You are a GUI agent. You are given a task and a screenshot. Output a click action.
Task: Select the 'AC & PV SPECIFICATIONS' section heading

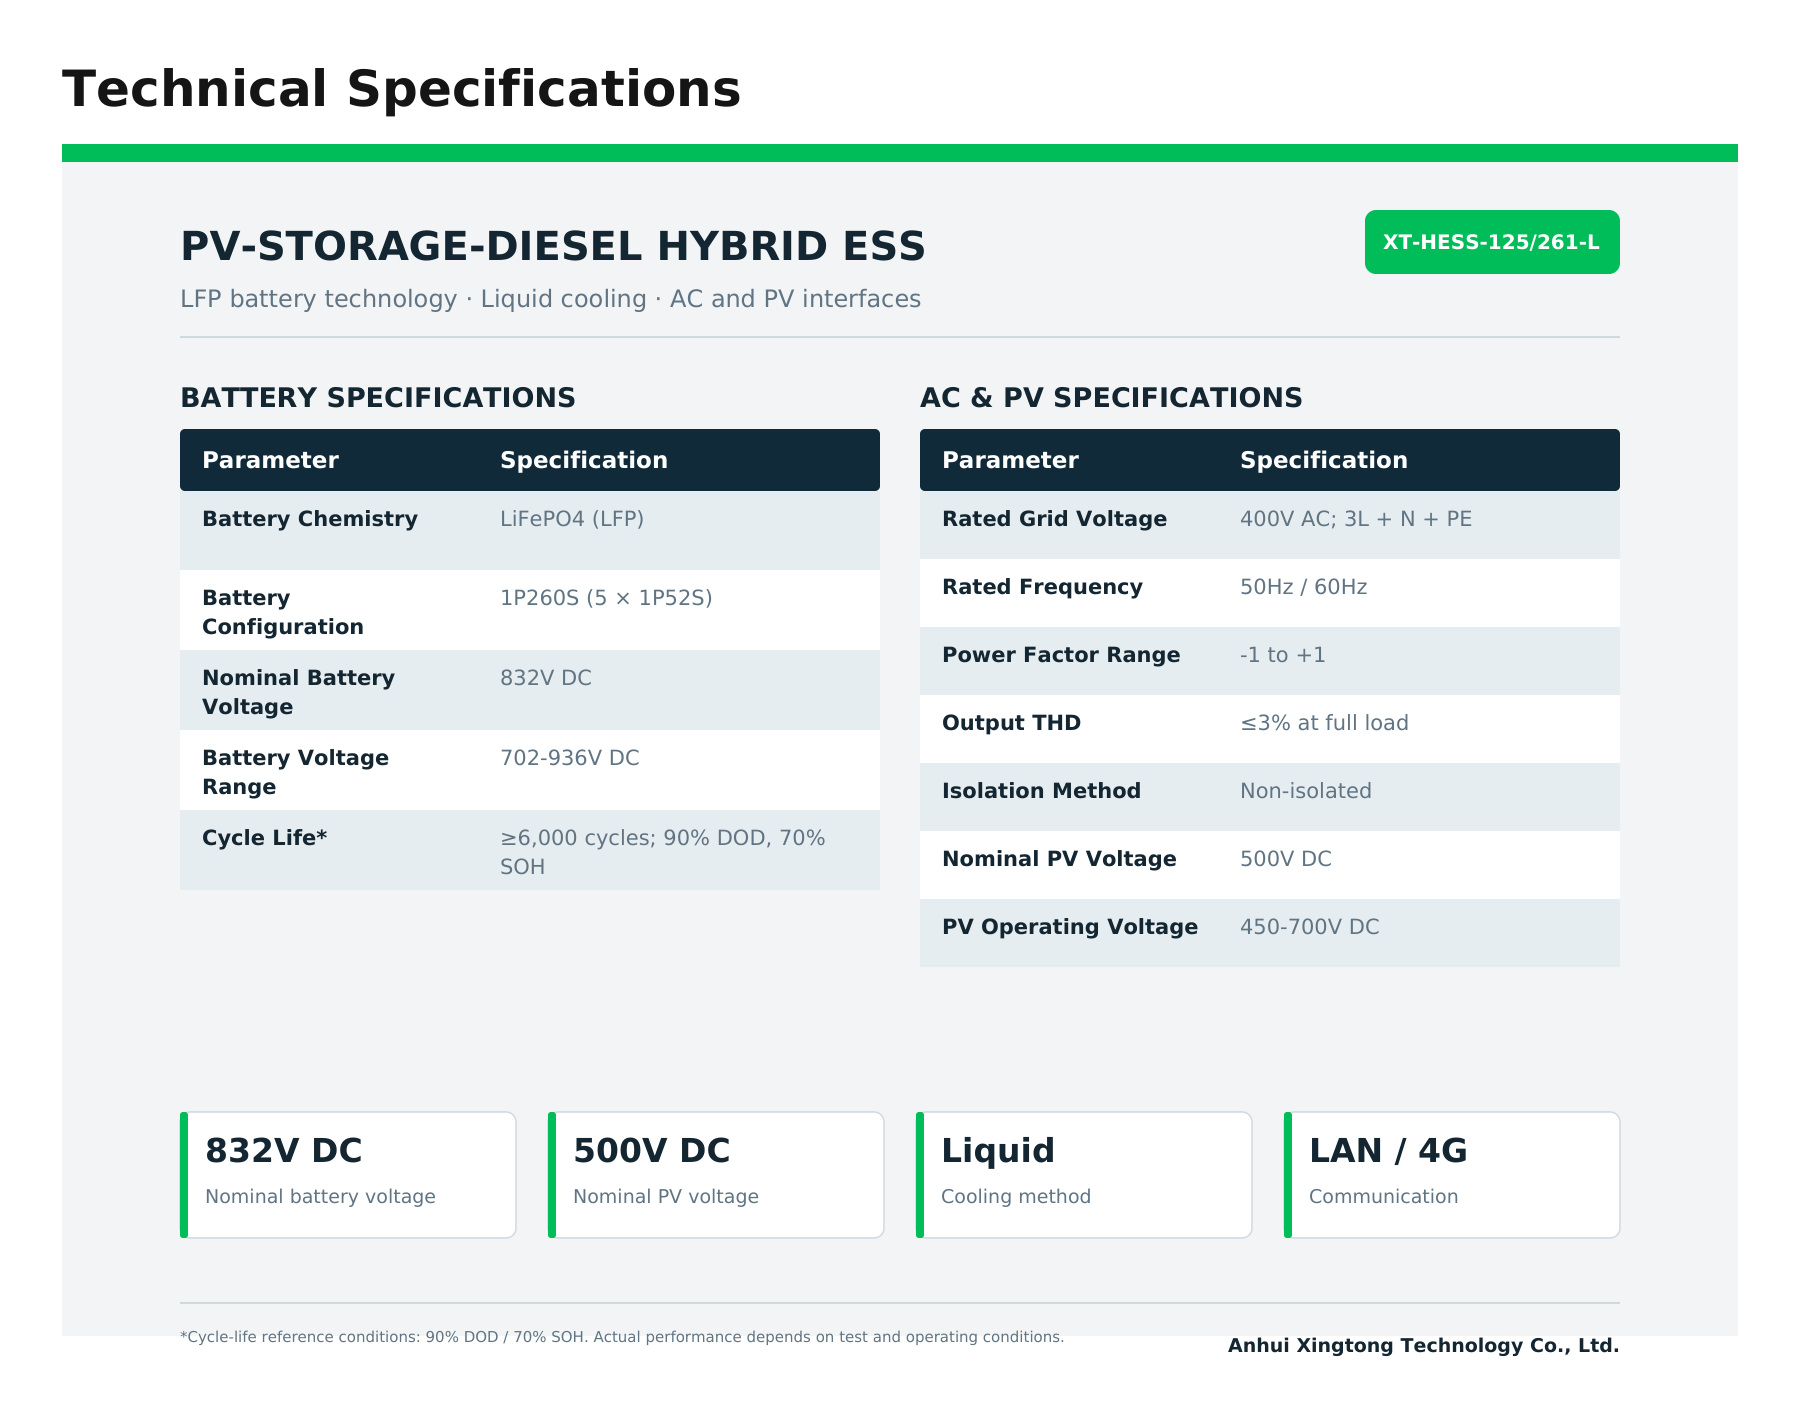tap(1111, 398)
